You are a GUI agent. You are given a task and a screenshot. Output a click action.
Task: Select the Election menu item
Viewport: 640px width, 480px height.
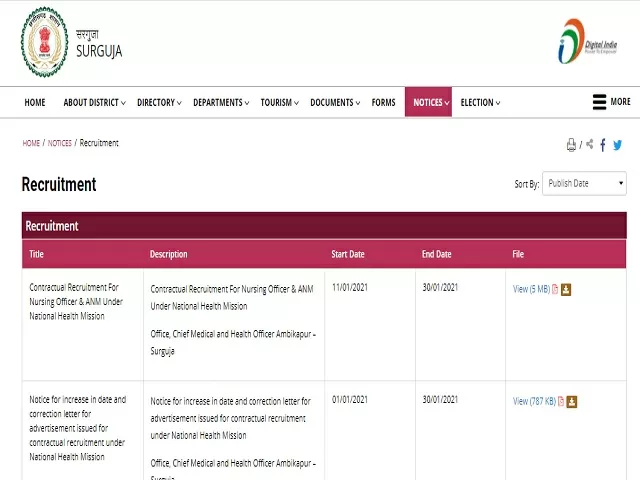(480, 102)
